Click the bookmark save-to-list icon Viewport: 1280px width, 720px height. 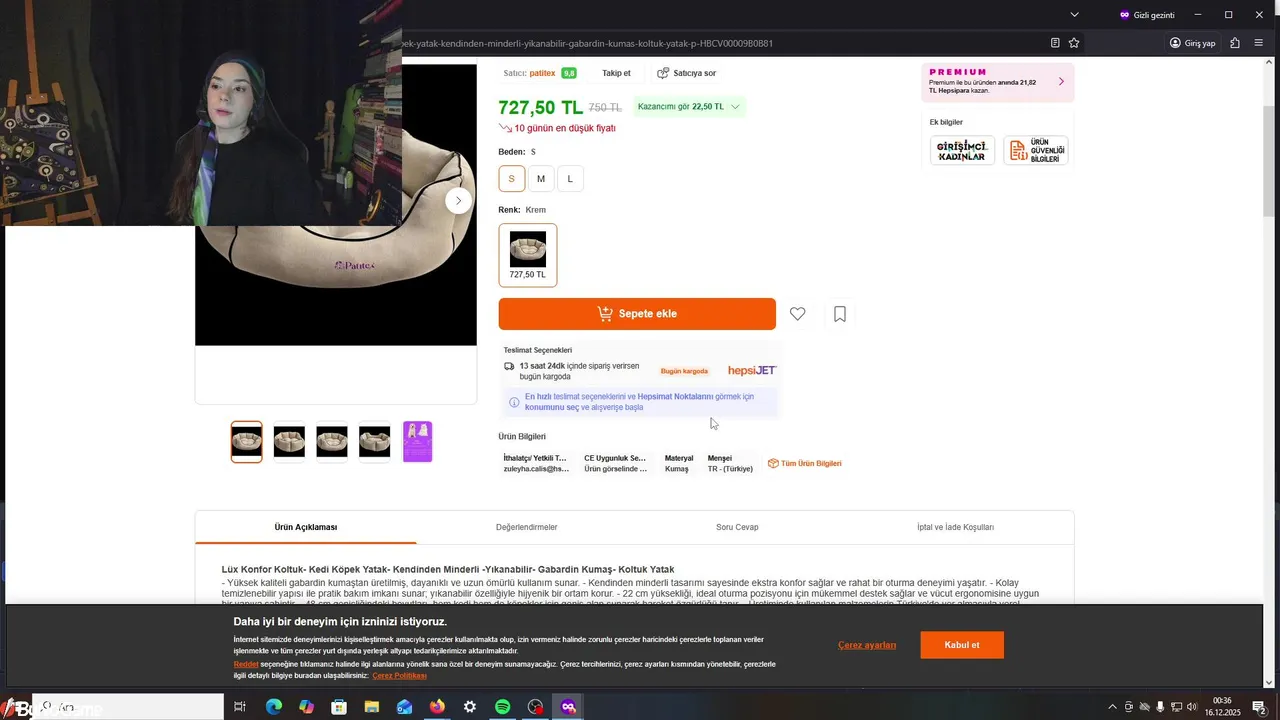coord(840,314)
